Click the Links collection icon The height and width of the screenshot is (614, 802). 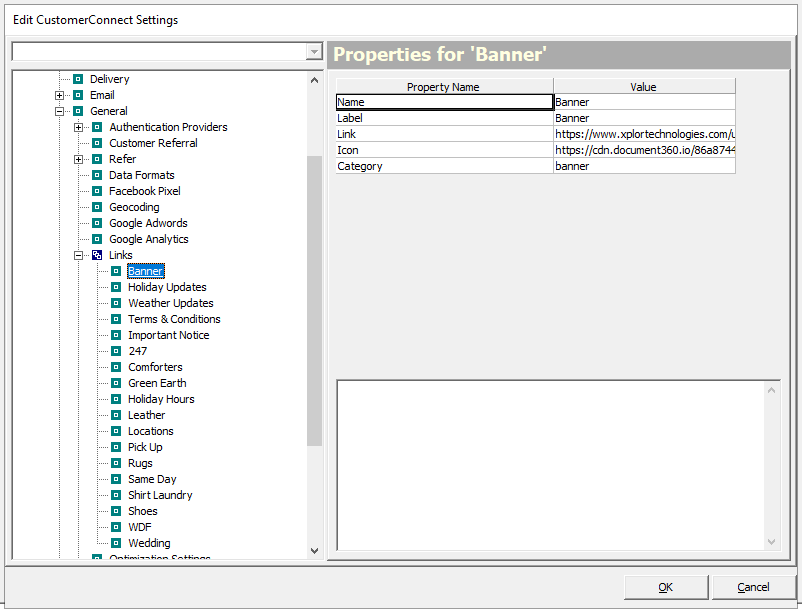click(97, 255)
